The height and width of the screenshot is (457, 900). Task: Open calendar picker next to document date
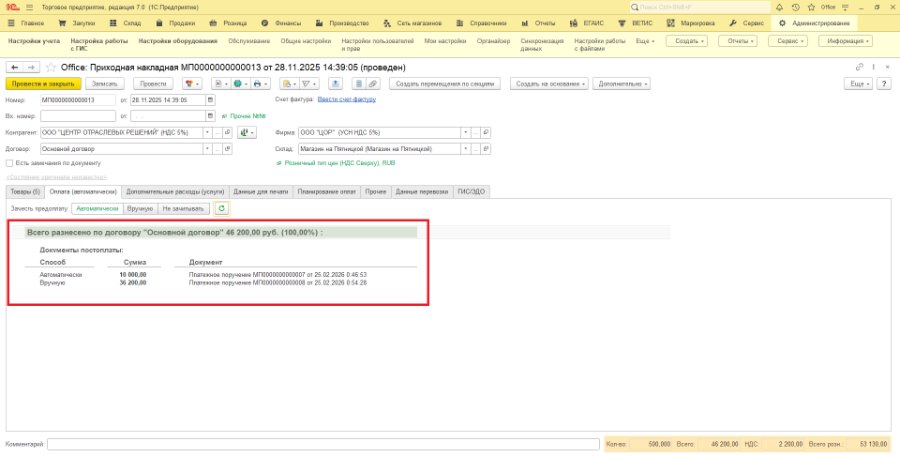pos(211,100)
